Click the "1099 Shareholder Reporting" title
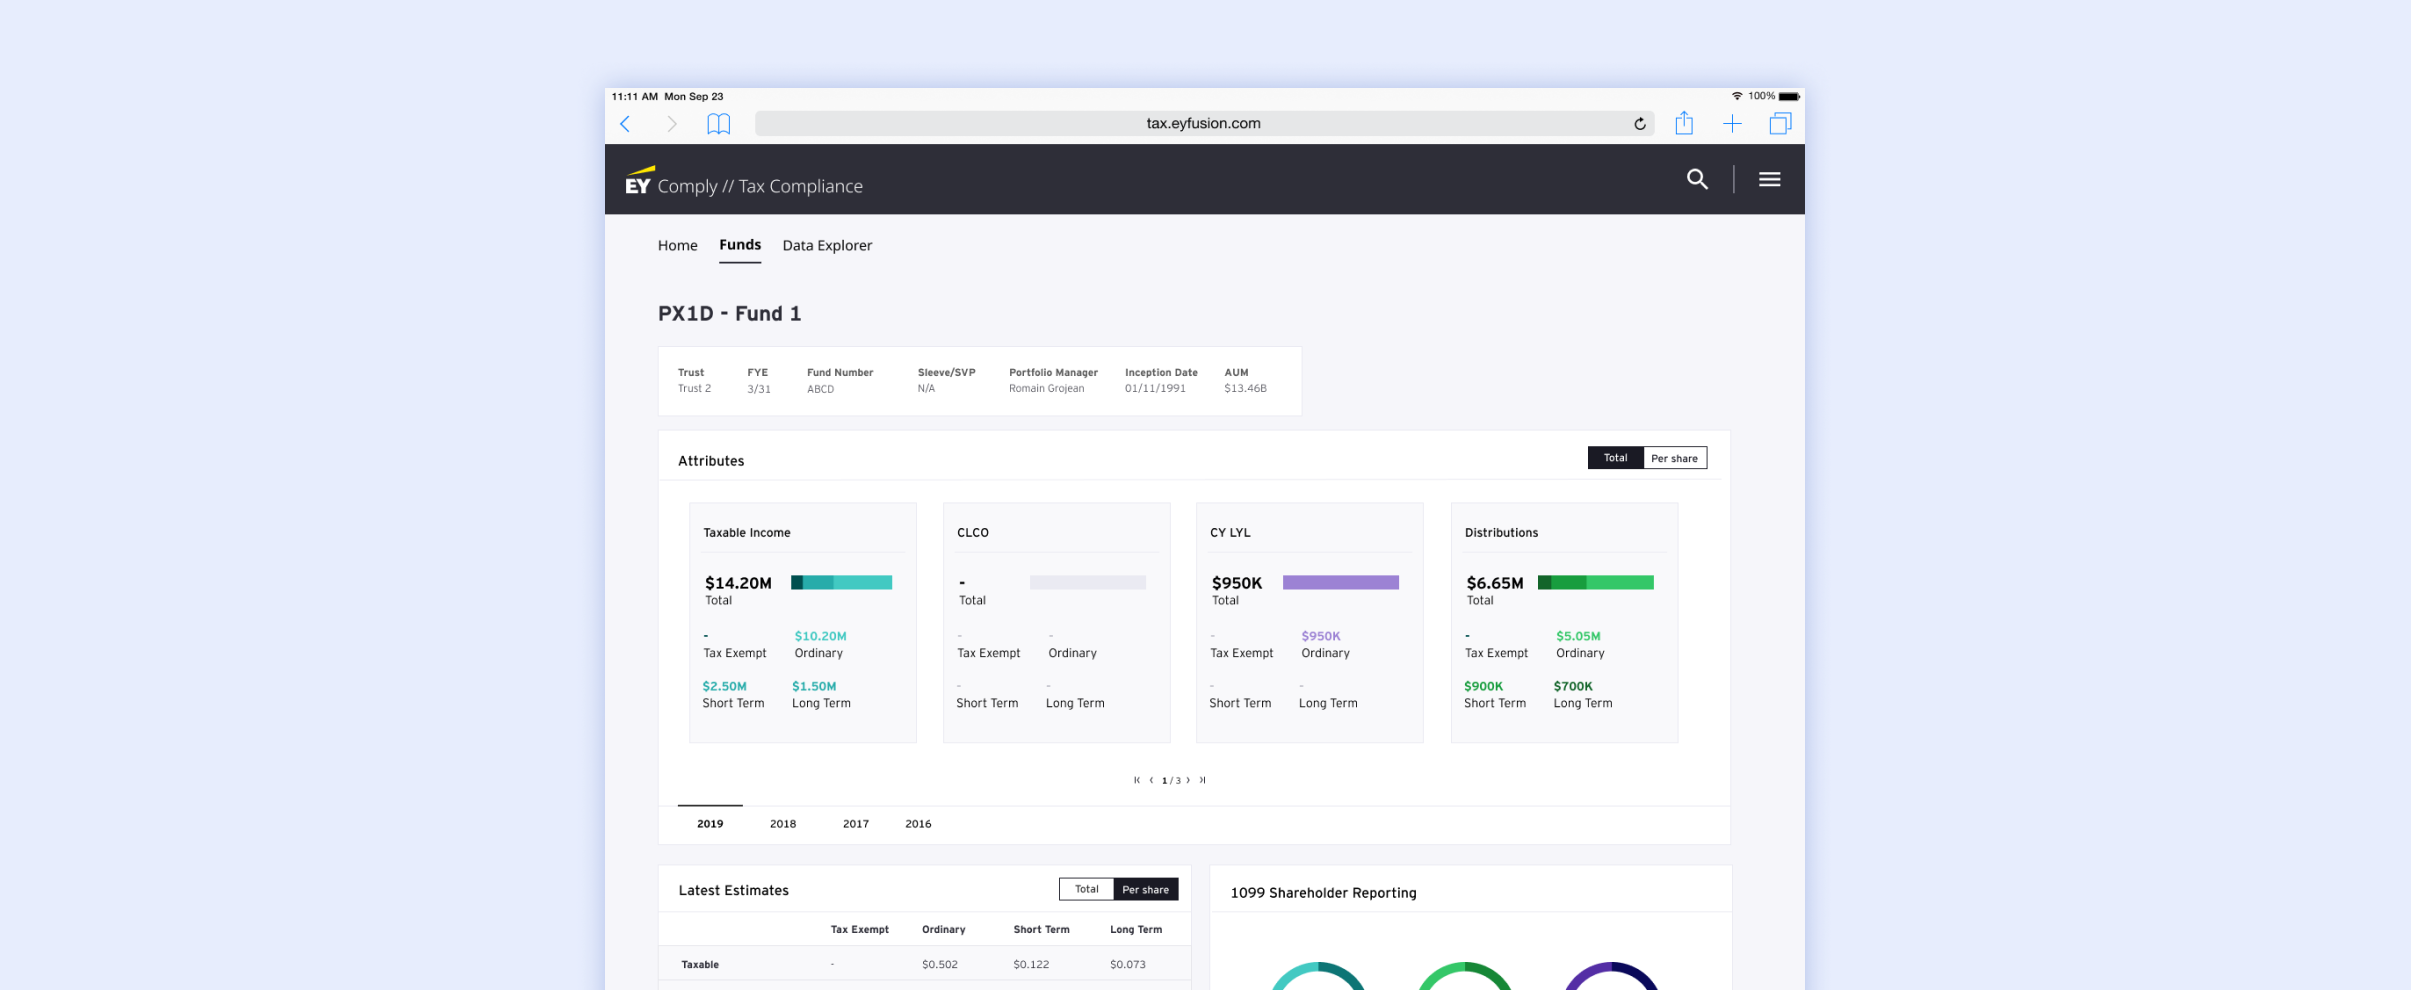2411x990 pixels. point(1323,893)
